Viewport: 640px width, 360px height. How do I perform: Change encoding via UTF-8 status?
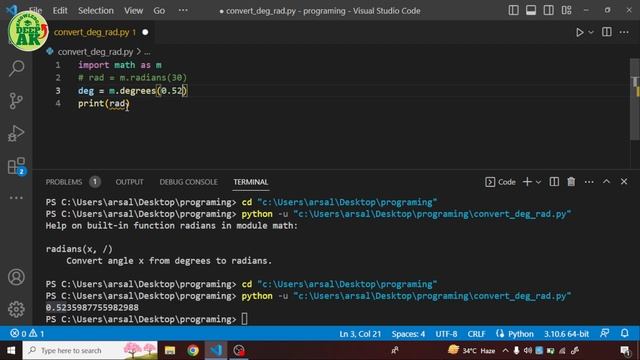pos(446,334)
